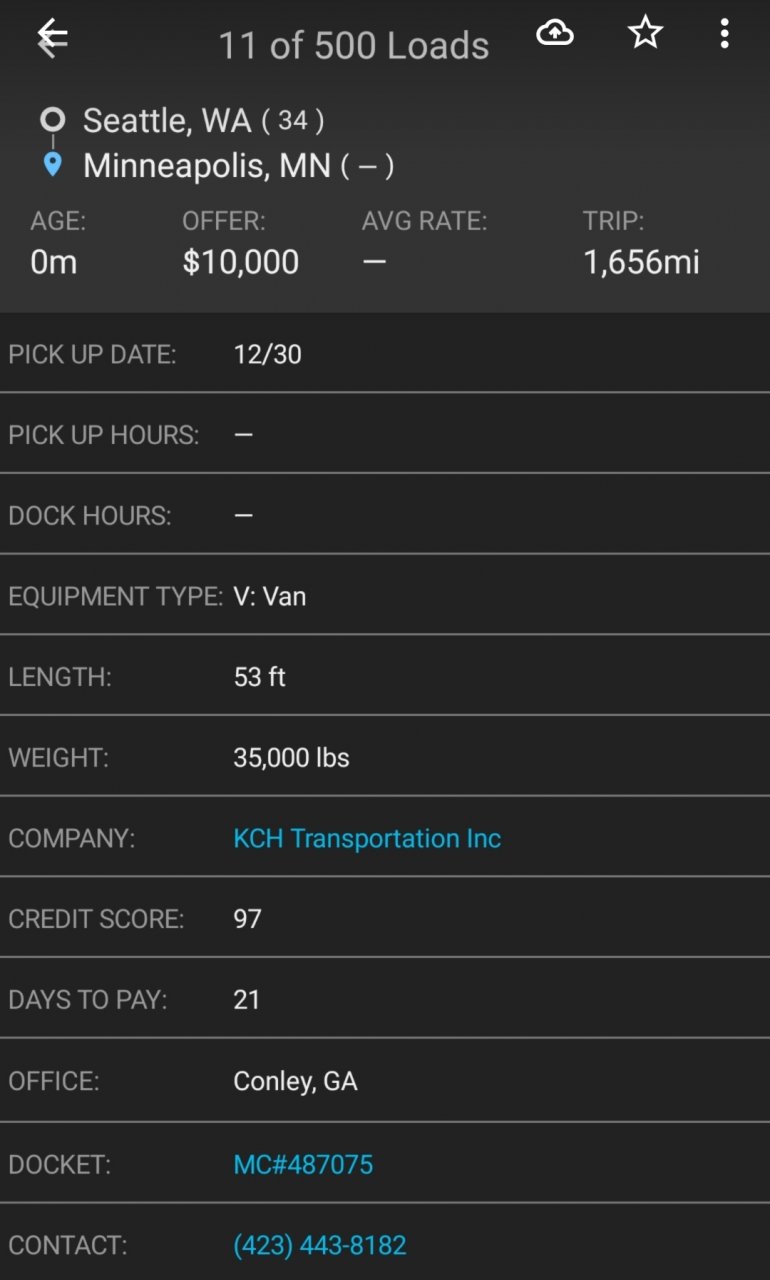Call contact number (423) 443-8182
The image size is (770, 1280).
(320, 1245)
